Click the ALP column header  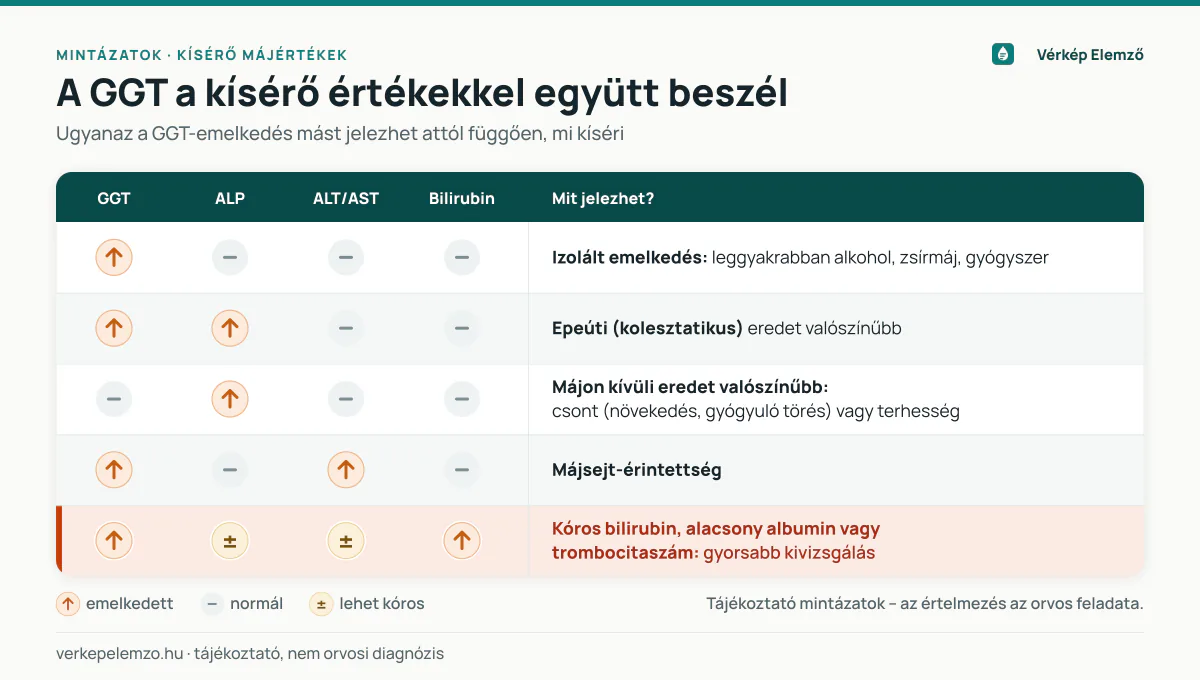click(230, 198)
